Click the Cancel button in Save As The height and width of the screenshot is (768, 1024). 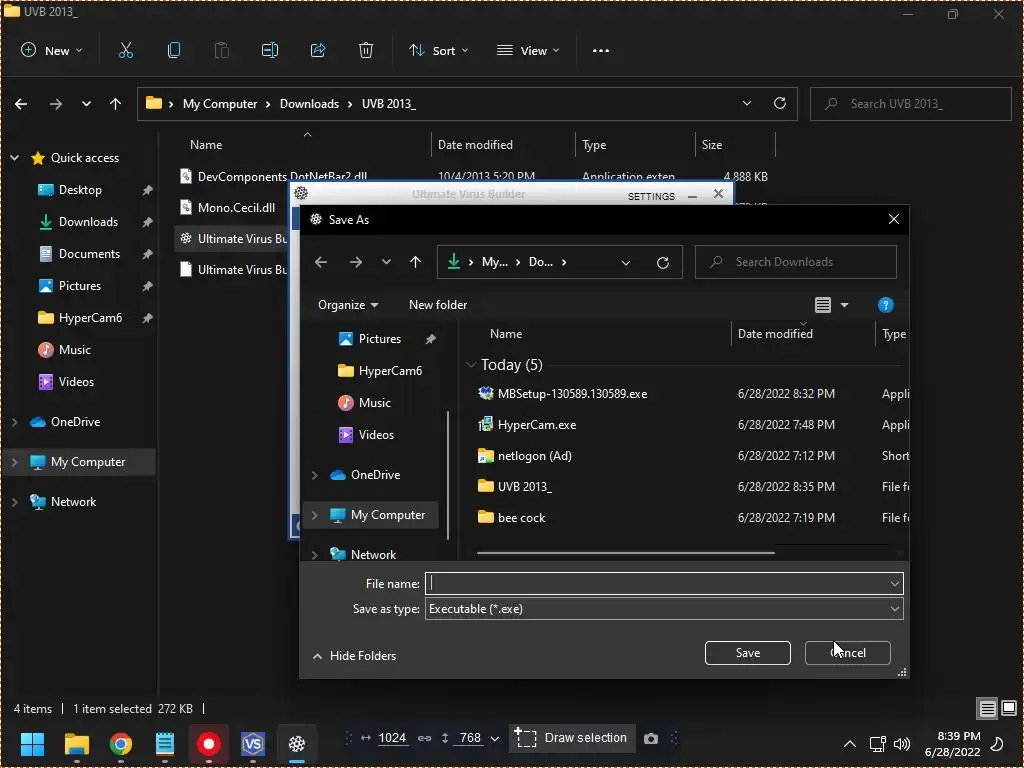[x=848, y=653]
